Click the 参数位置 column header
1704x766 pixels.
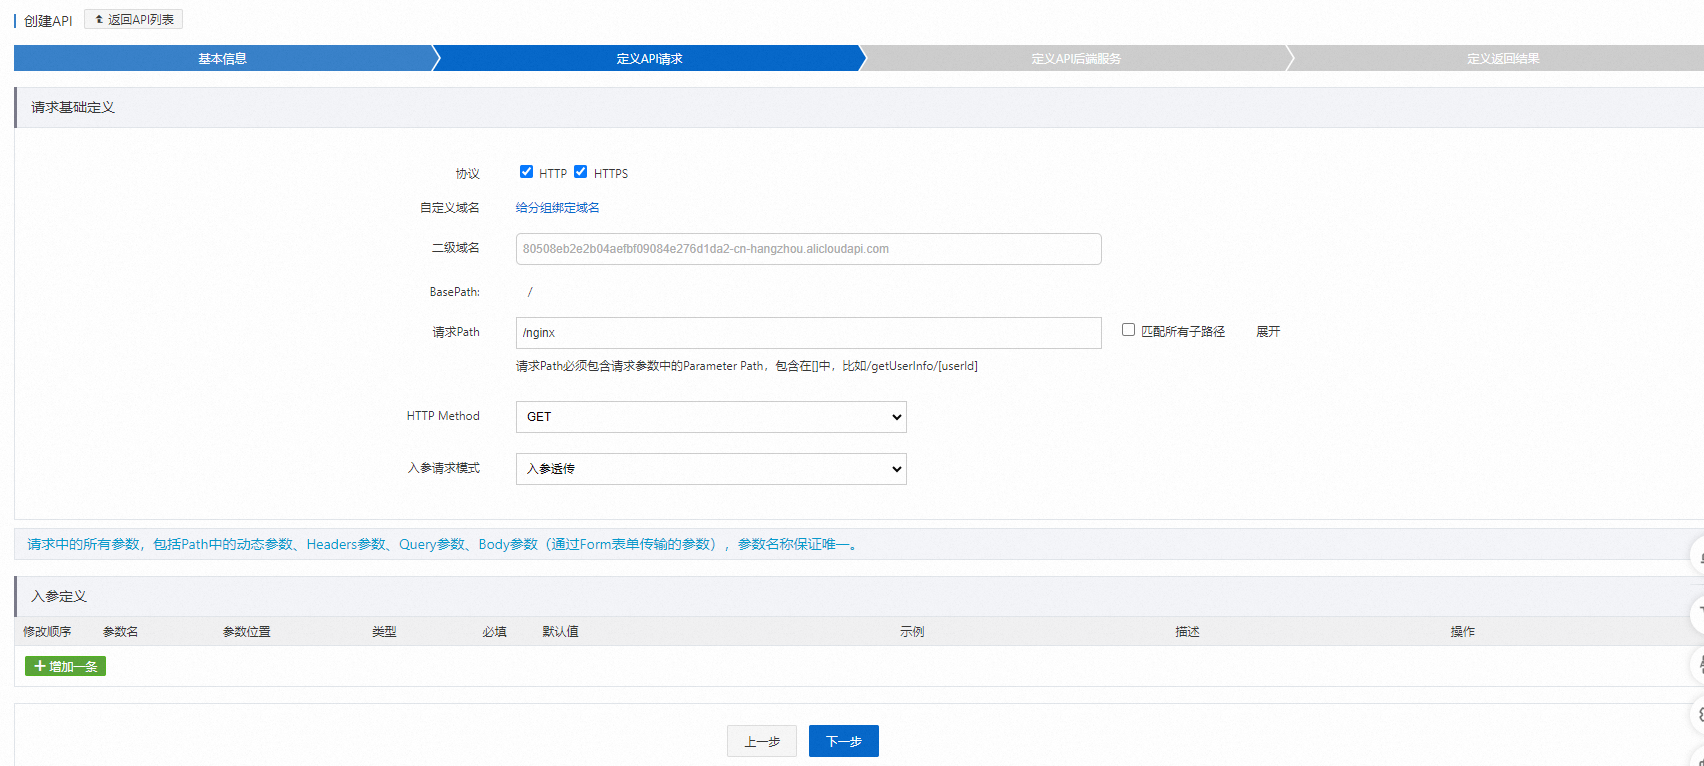pyautogui.click(x=246, y=631)
